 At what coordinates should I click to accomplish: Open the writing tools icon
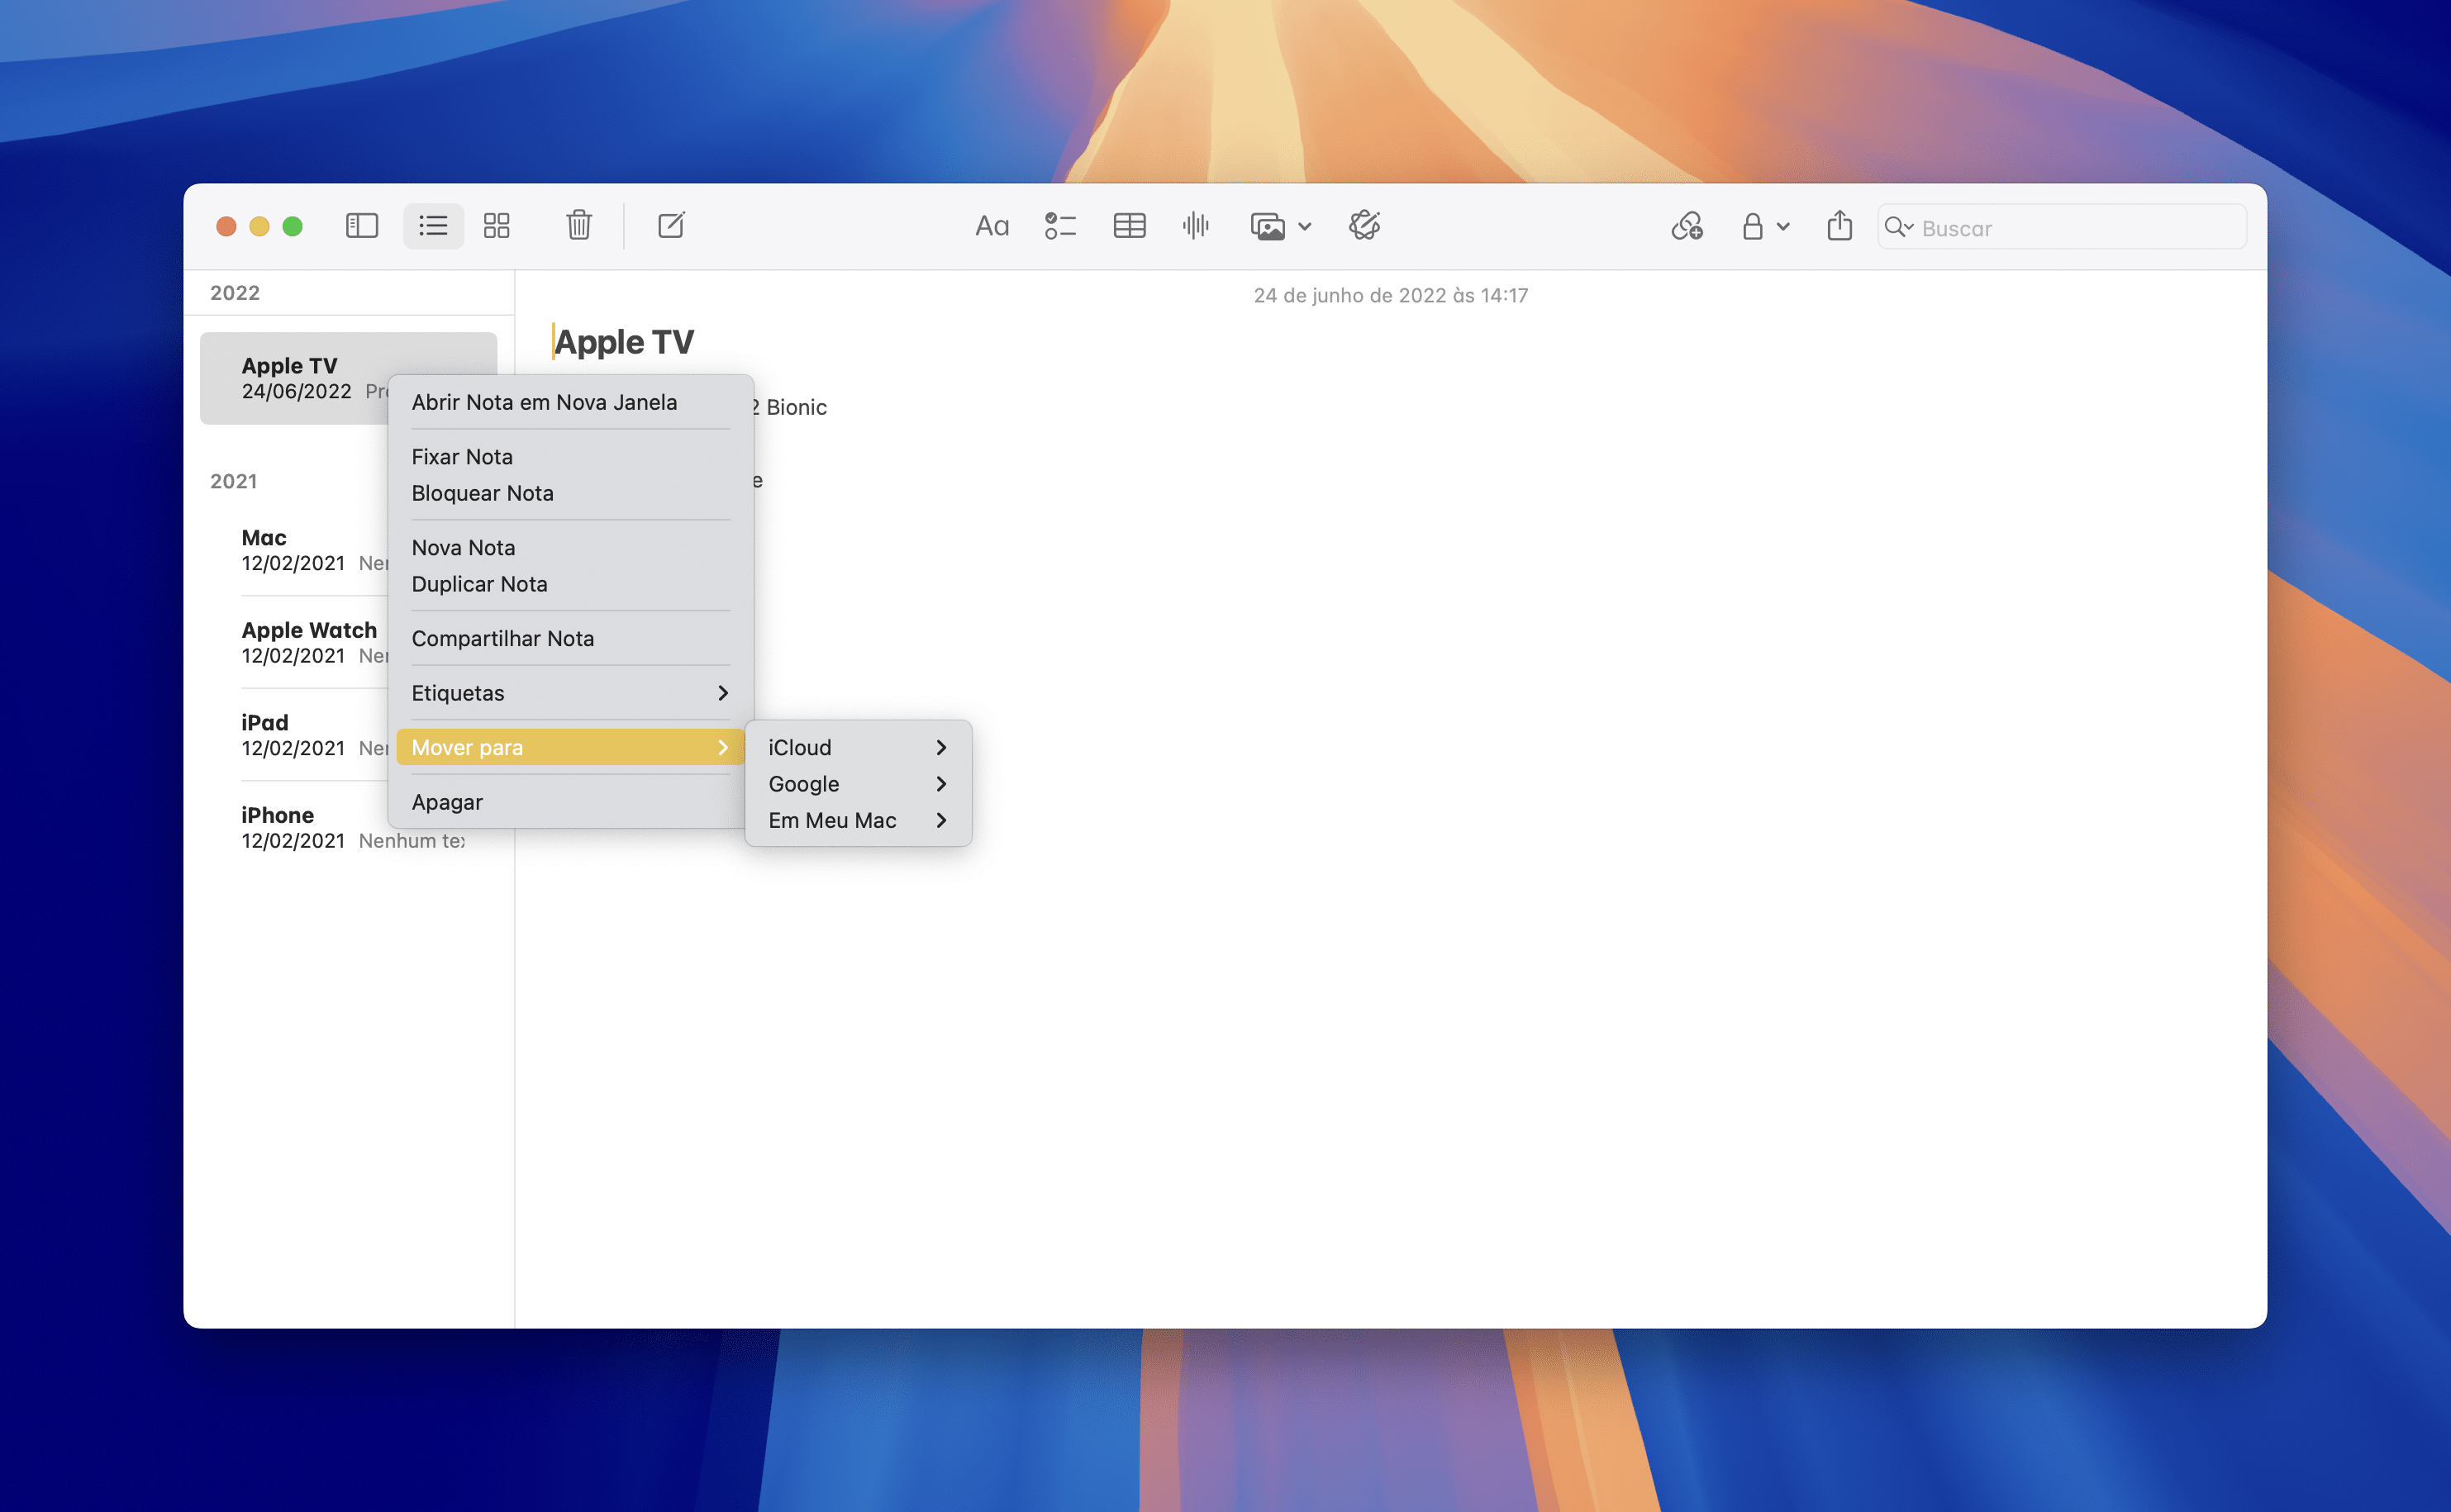[1365, 226]
